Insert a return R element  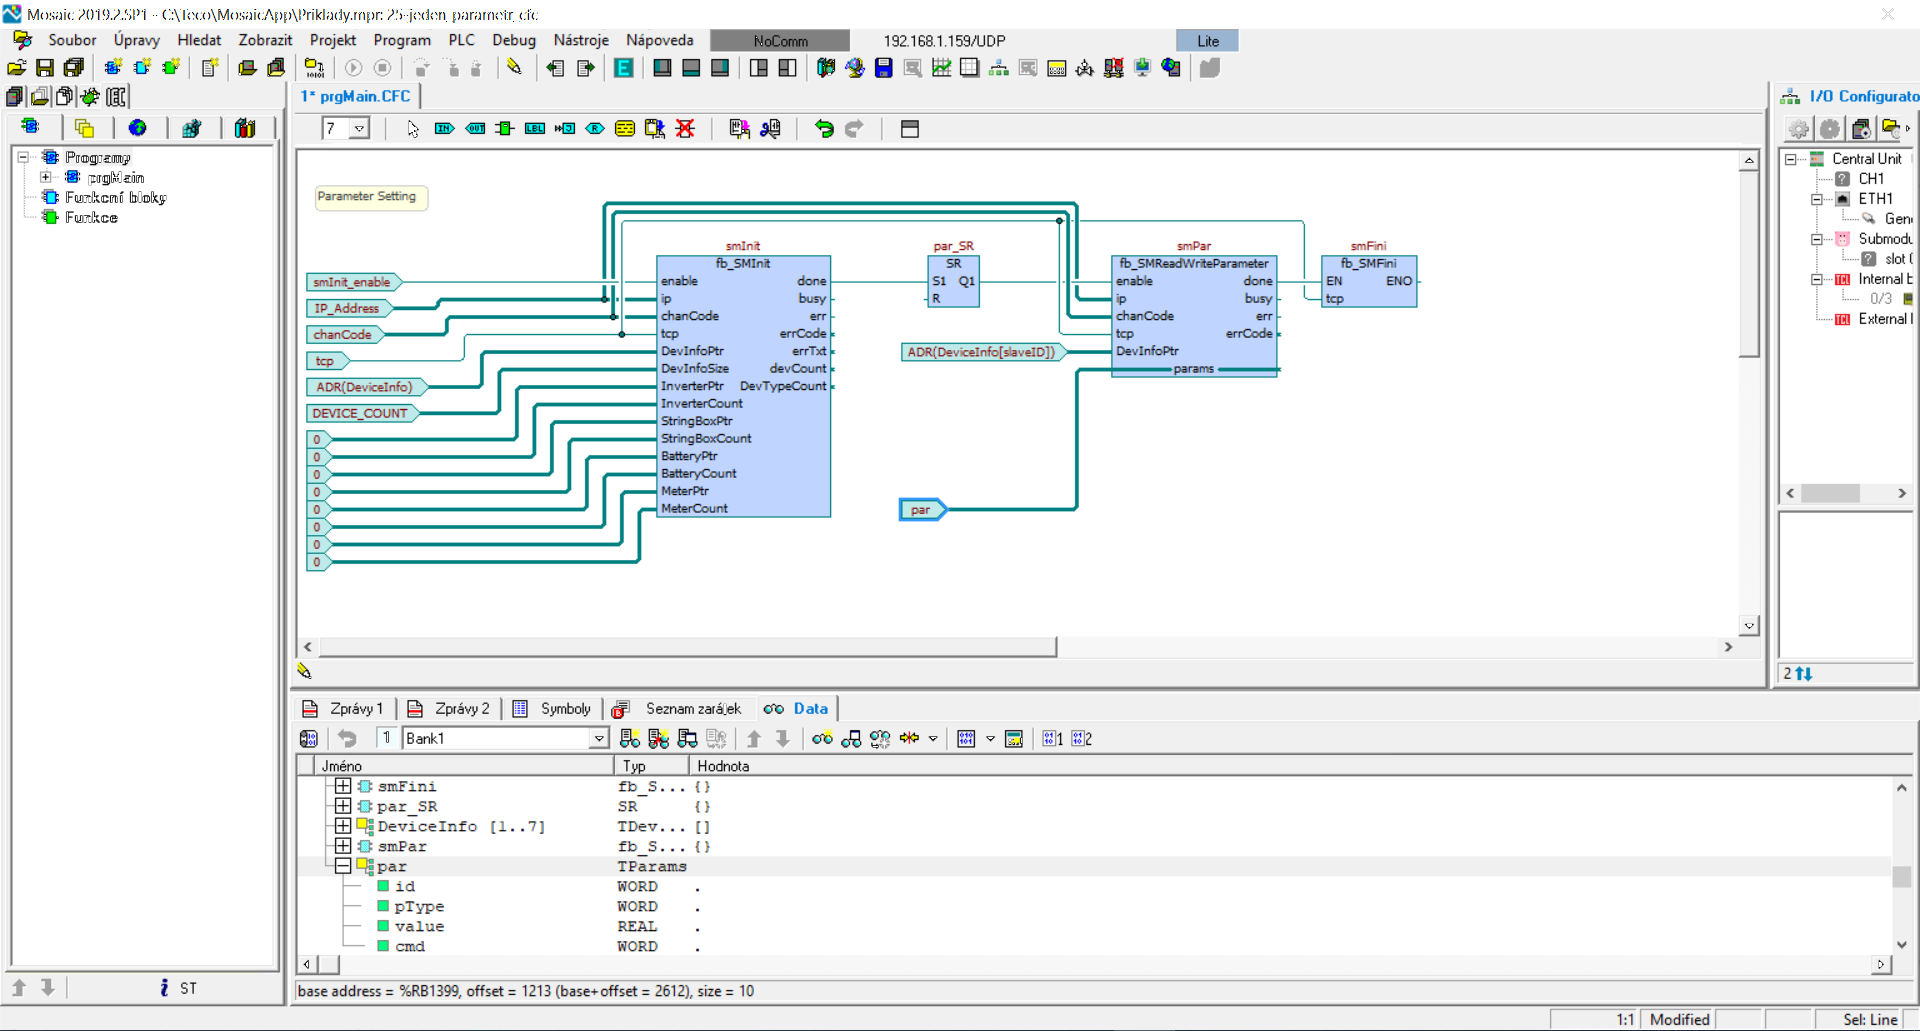[595, 129]
